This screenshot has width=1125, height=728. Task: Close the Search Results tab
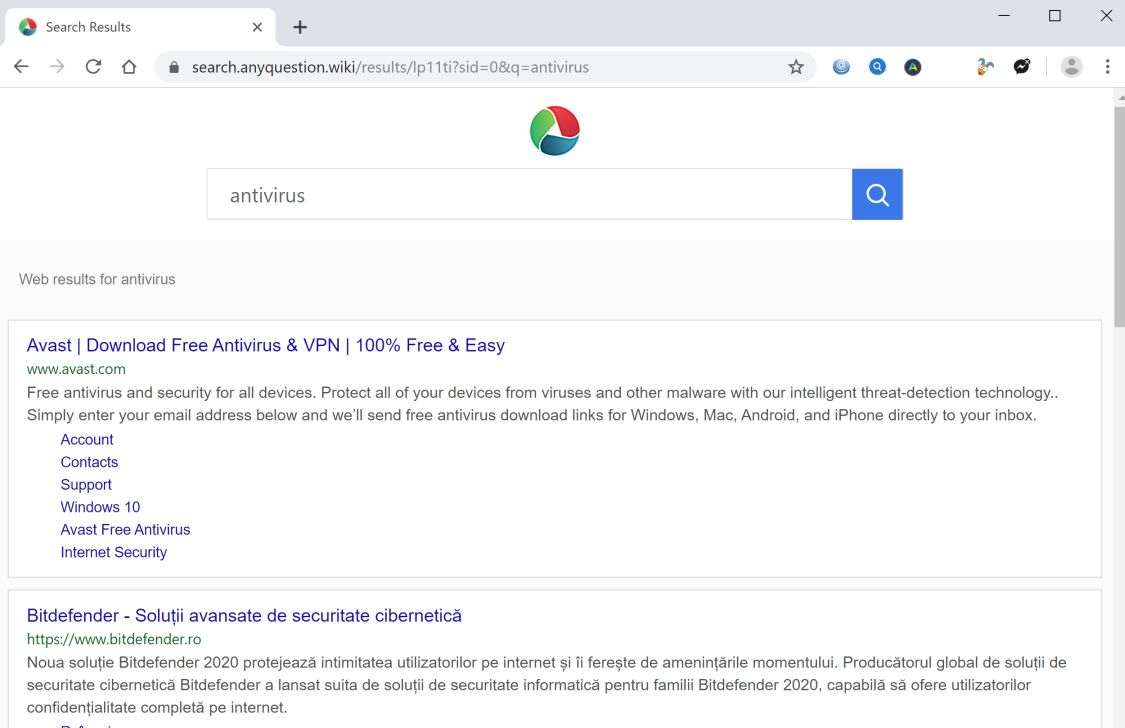pos(257,27)
